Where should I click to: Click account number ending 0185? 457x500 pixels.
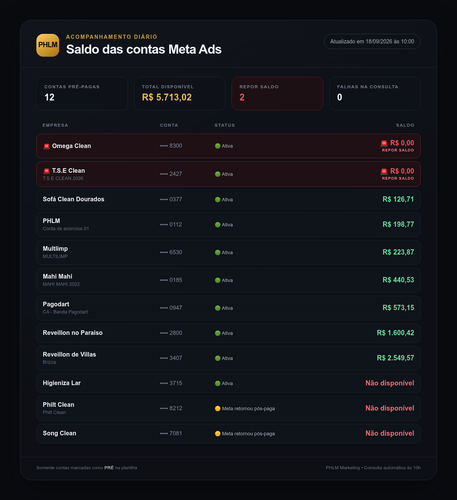pyautogui.click(x=171, y=280)
